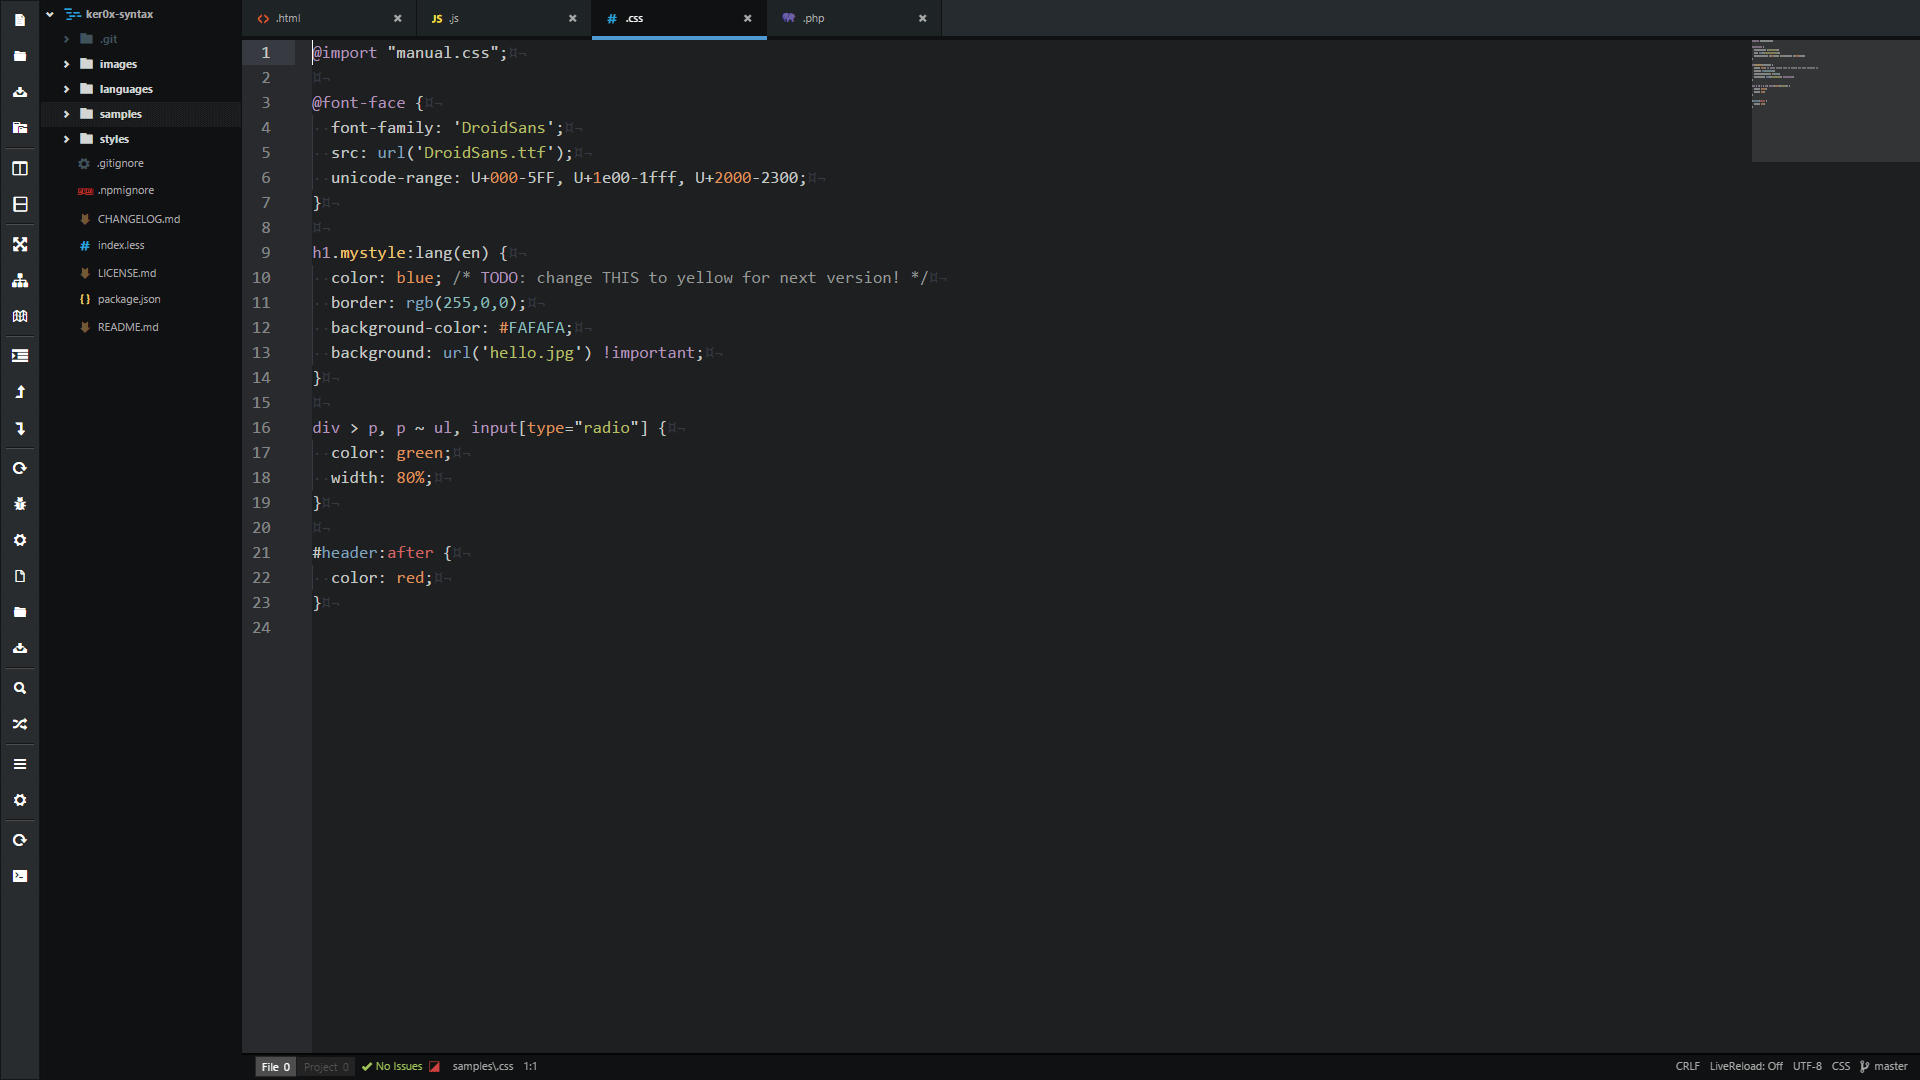1920x1080 pixels.
Task: Click the red linter icon beside No Issues
Action: (x=434, y=1067)
